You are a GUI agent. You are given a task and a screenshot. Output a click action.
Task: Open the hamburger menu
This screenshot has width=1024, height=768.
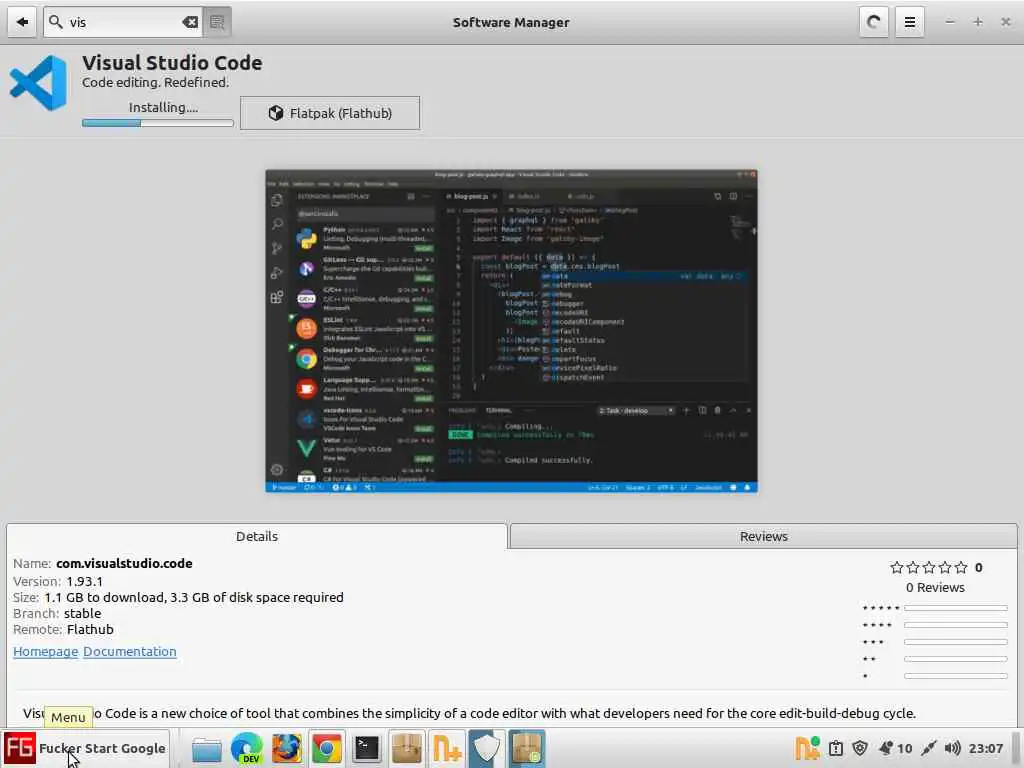[909, 22]
